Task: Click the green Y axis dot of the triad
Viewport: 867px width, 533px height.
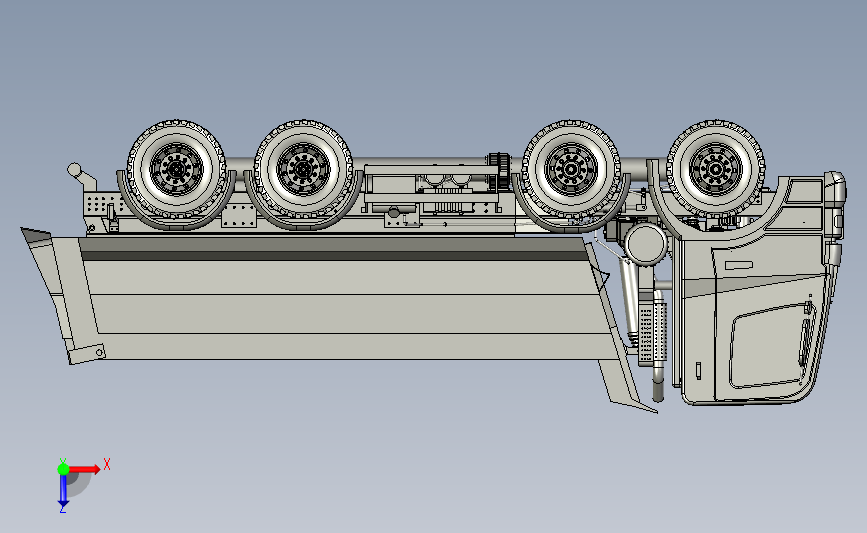Action: tap(63, 469)
